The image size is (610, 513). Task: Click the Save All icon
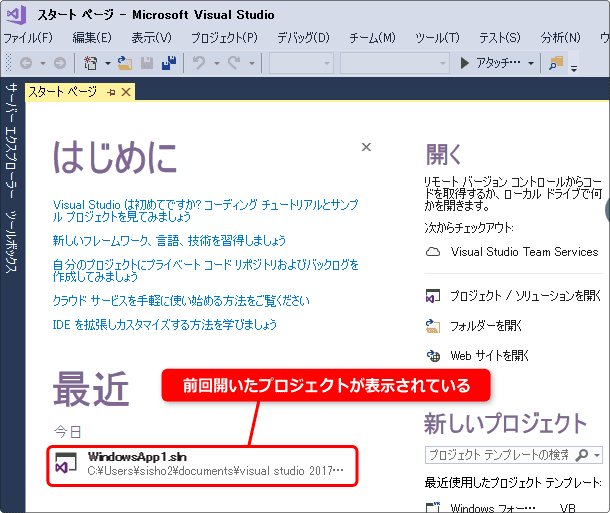(x=169, y=63)
